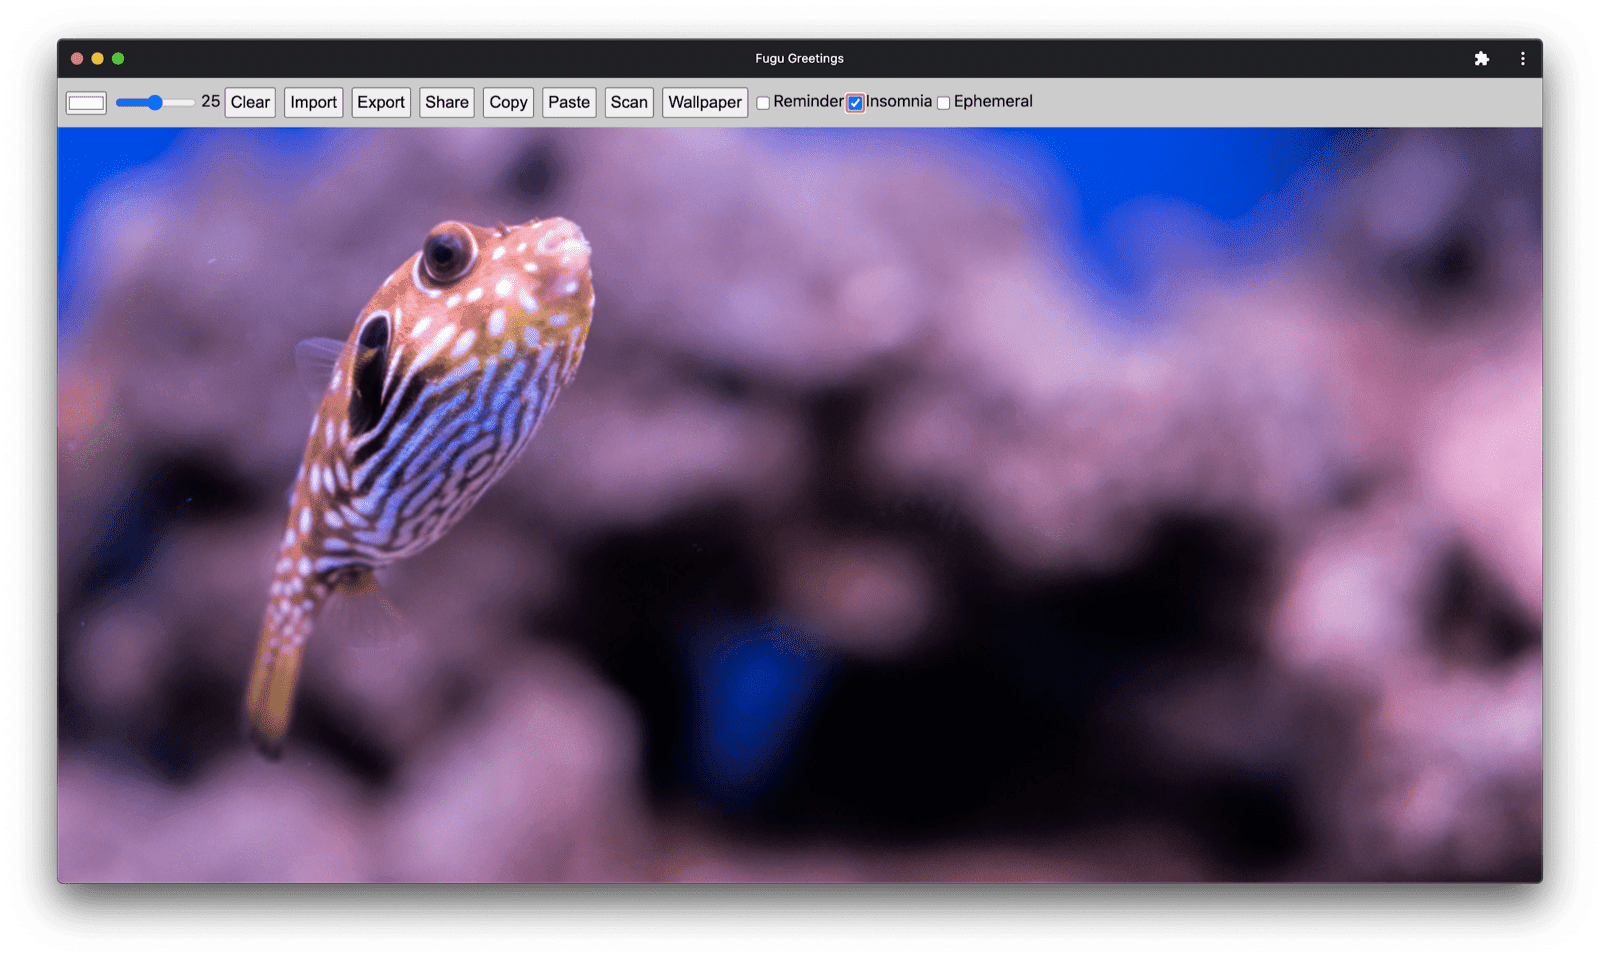Click the red close window button

pyautogui.click(x=77, y=59)
